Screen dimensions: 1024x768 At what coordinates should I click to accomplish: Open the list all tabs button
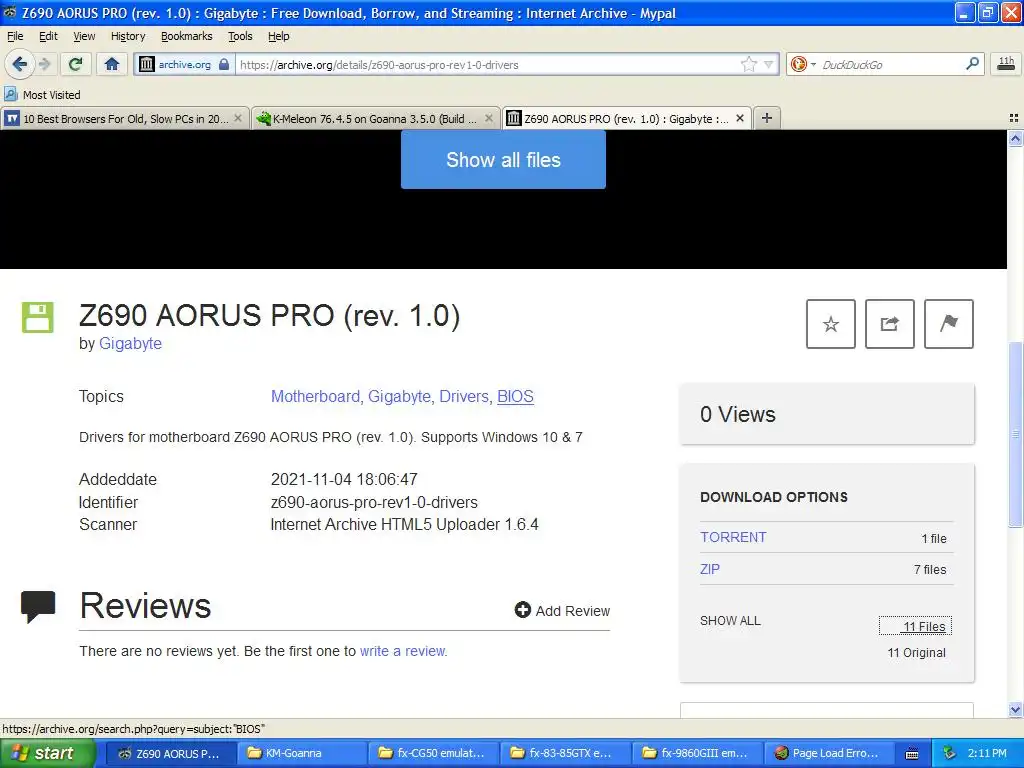1014,118
